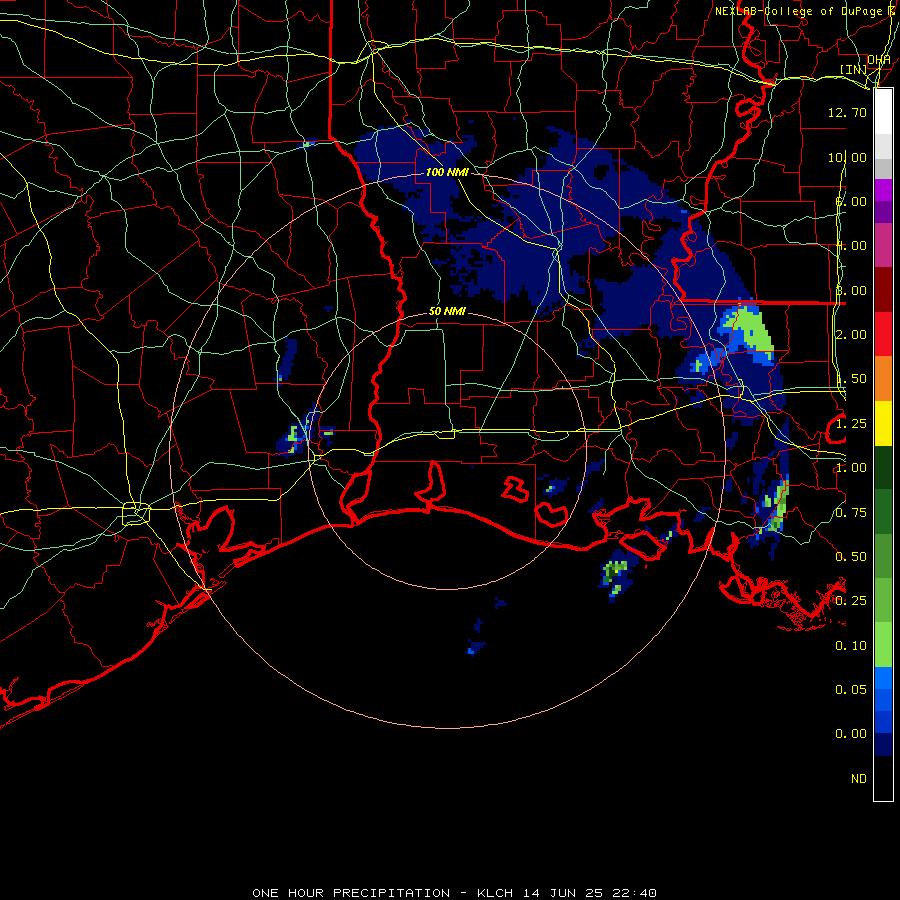
Task: Pick the orange legend swatch
Action: pyautogui.click(x=883, y=379)
